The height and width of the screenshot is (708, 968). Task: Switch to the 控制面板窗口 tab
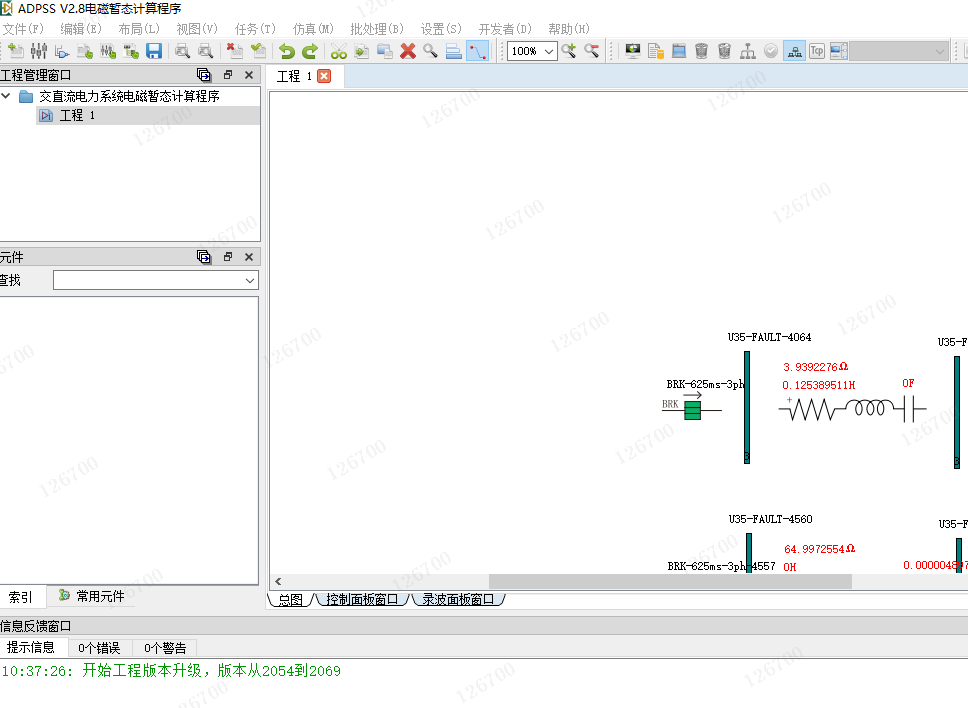361,600
